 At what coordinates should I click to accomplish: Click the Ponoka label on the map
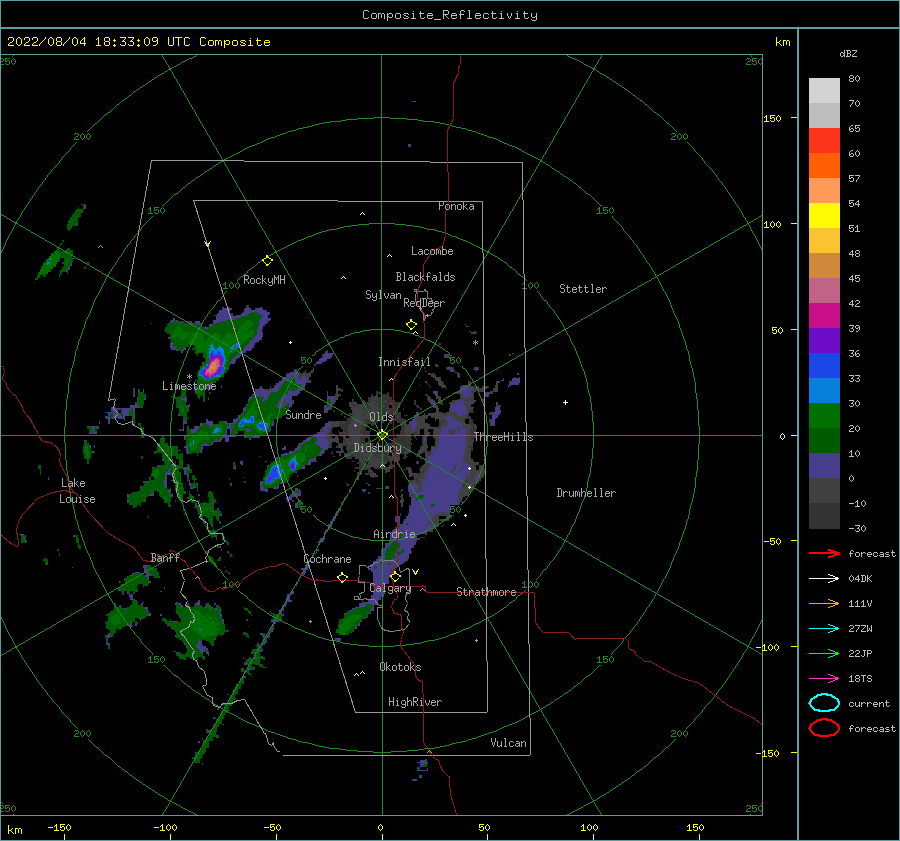[x=456, y=206]
